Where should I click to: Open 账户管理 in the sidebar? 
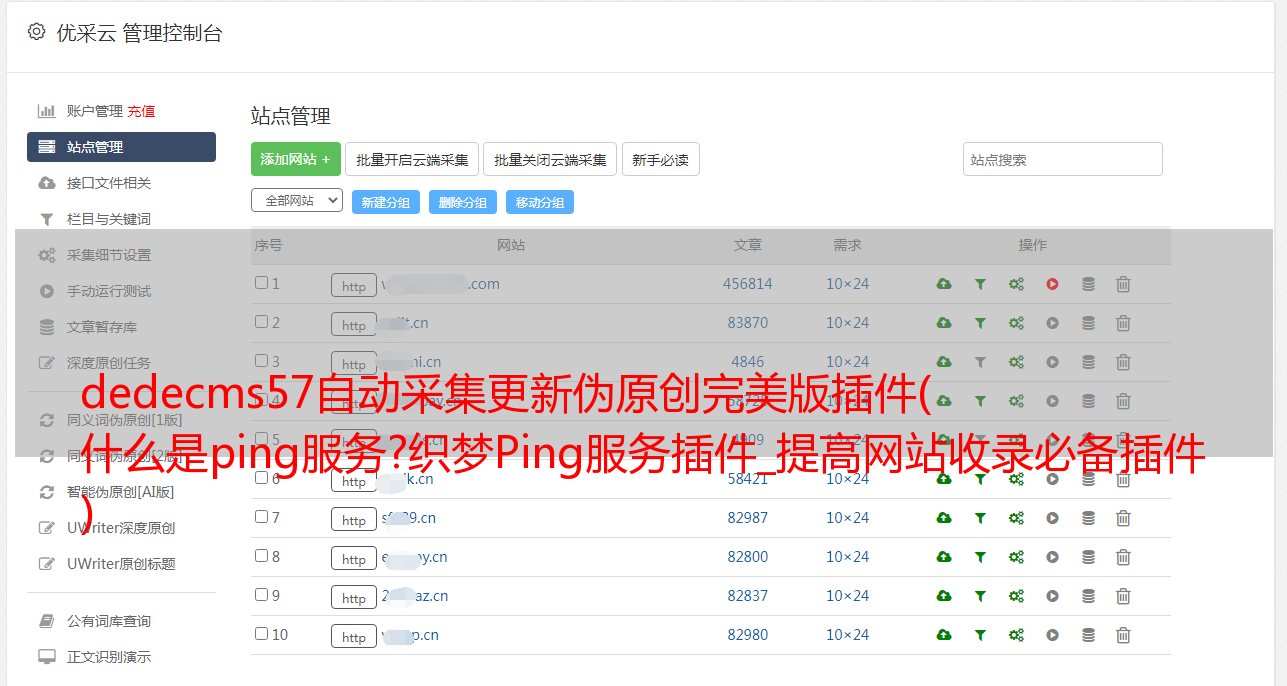pyautogui.click(x=94, y=111)
